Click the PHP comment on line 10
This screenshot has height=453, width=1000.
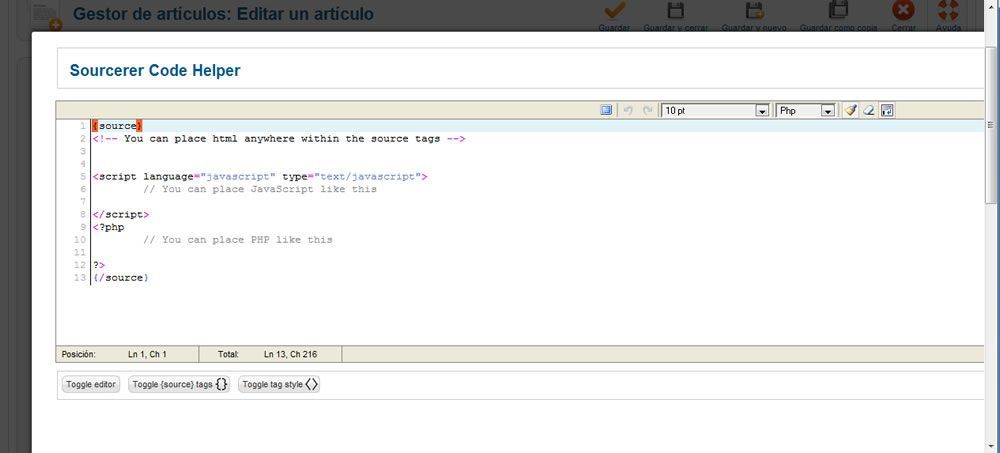[x=238, y=240]
